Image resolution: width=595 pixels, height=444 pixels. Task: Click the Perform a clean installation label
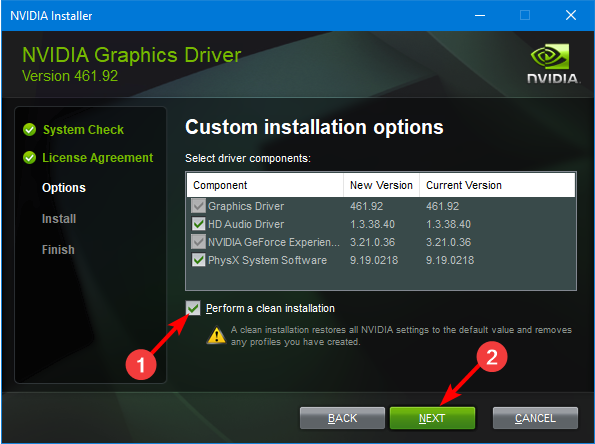pyautogui.click(x=270, y=308)
